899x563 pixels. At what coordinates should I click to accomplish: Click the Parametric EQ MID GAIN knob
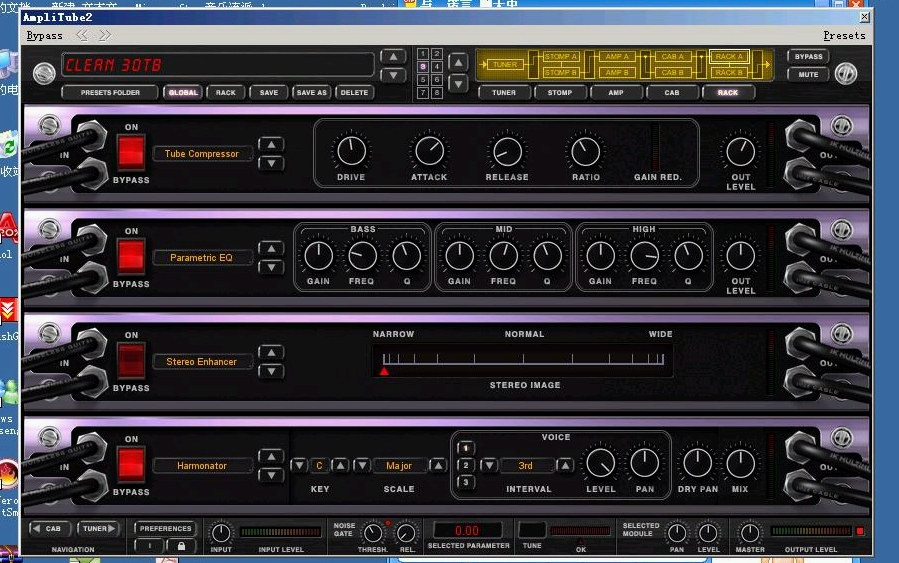459,256
